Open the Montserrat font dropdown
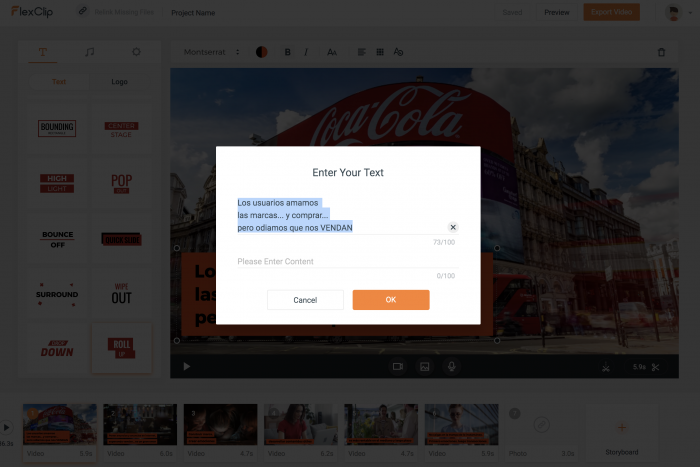This screenshot has width=700, height=467. tap(211, 52)
